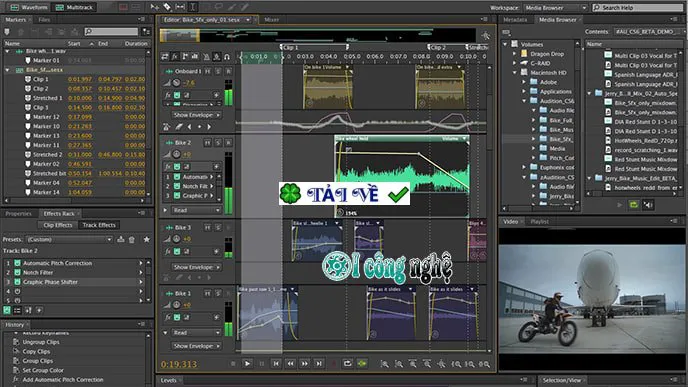Move playhead to previous marker
Screen dimensions: 688x387
(x=276, y=364)
